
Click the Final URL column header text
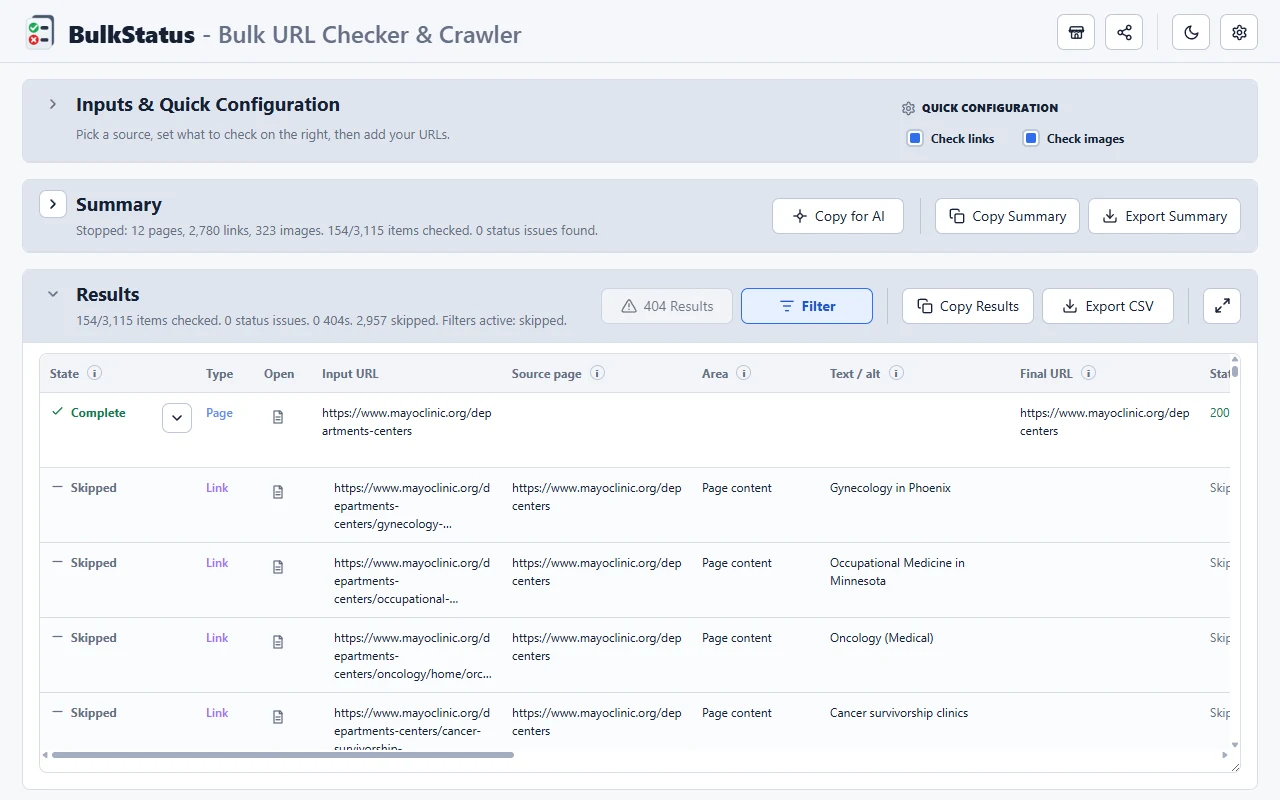point(1046,374)
